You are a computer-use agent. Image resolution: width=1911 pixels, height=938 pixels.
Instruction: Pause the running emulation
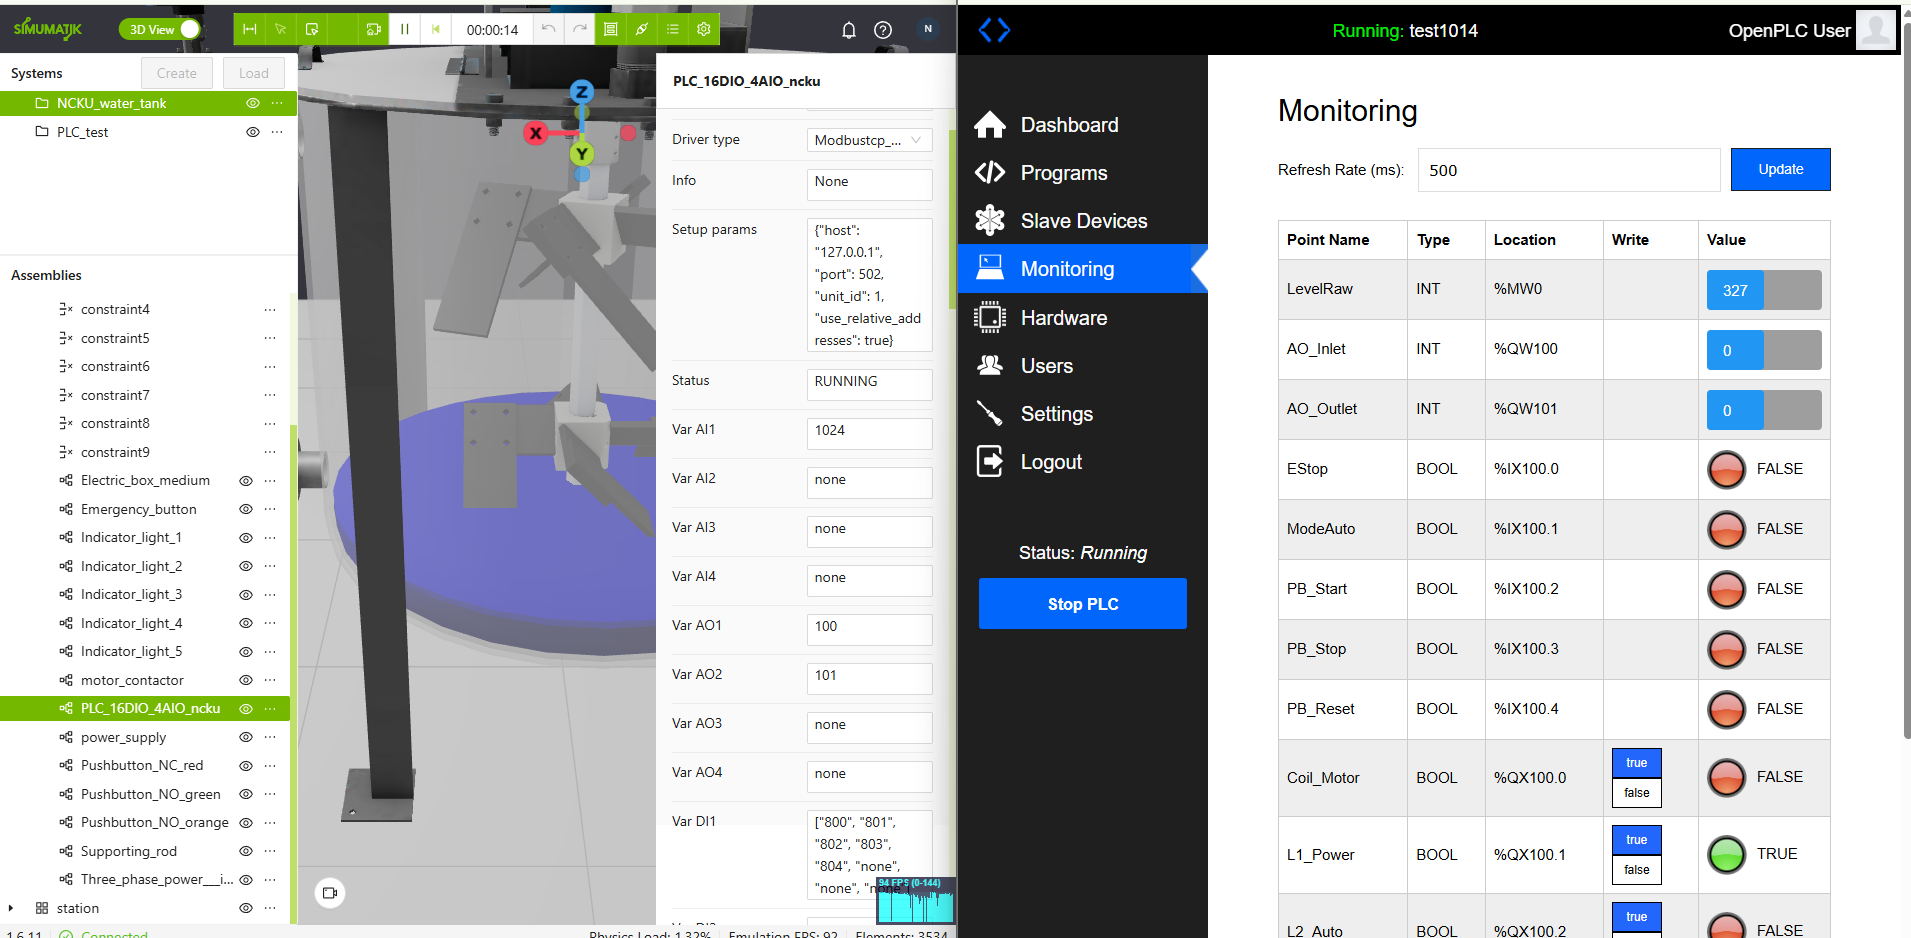(x=405, y=30)
